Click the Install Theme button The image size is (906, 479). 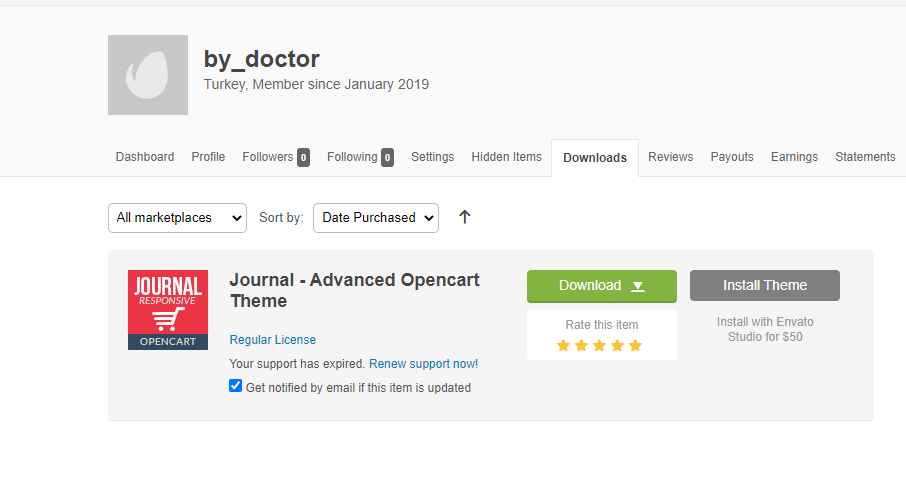click(x=764, y=285)
